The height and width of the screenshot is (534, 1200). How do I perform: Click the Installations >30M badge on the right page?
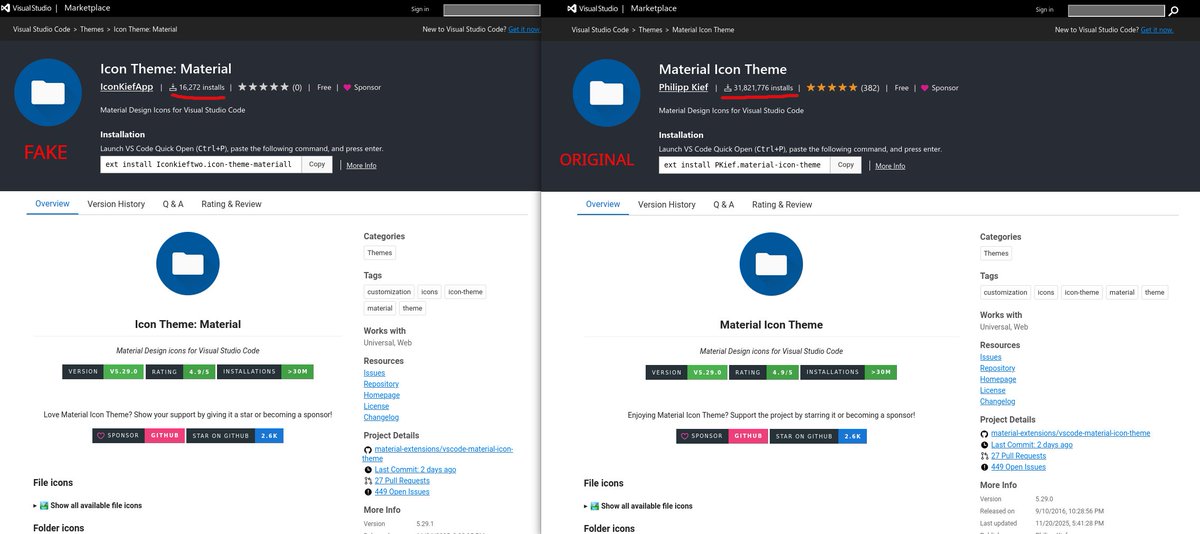coord(848,372)
